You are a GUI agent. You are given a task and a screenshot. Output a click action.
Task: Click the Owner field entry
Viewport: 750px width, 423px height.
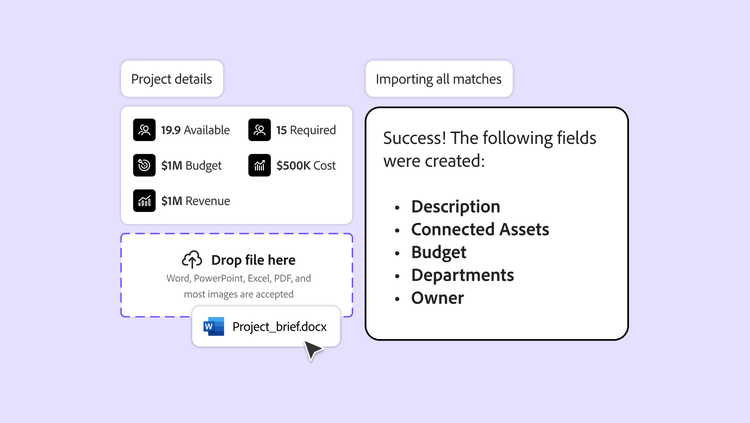click(x=437, y=297)
